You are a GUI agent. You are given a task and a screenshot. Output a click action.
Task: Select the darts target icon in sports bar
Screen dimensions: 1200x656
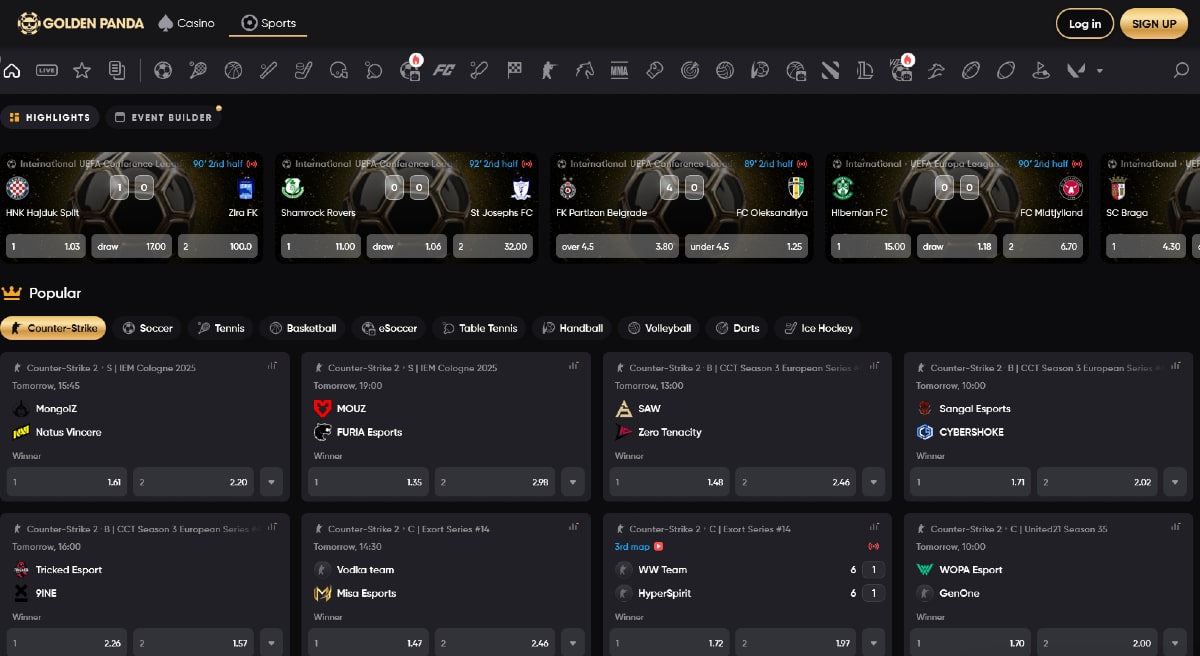tap(690, 70)
